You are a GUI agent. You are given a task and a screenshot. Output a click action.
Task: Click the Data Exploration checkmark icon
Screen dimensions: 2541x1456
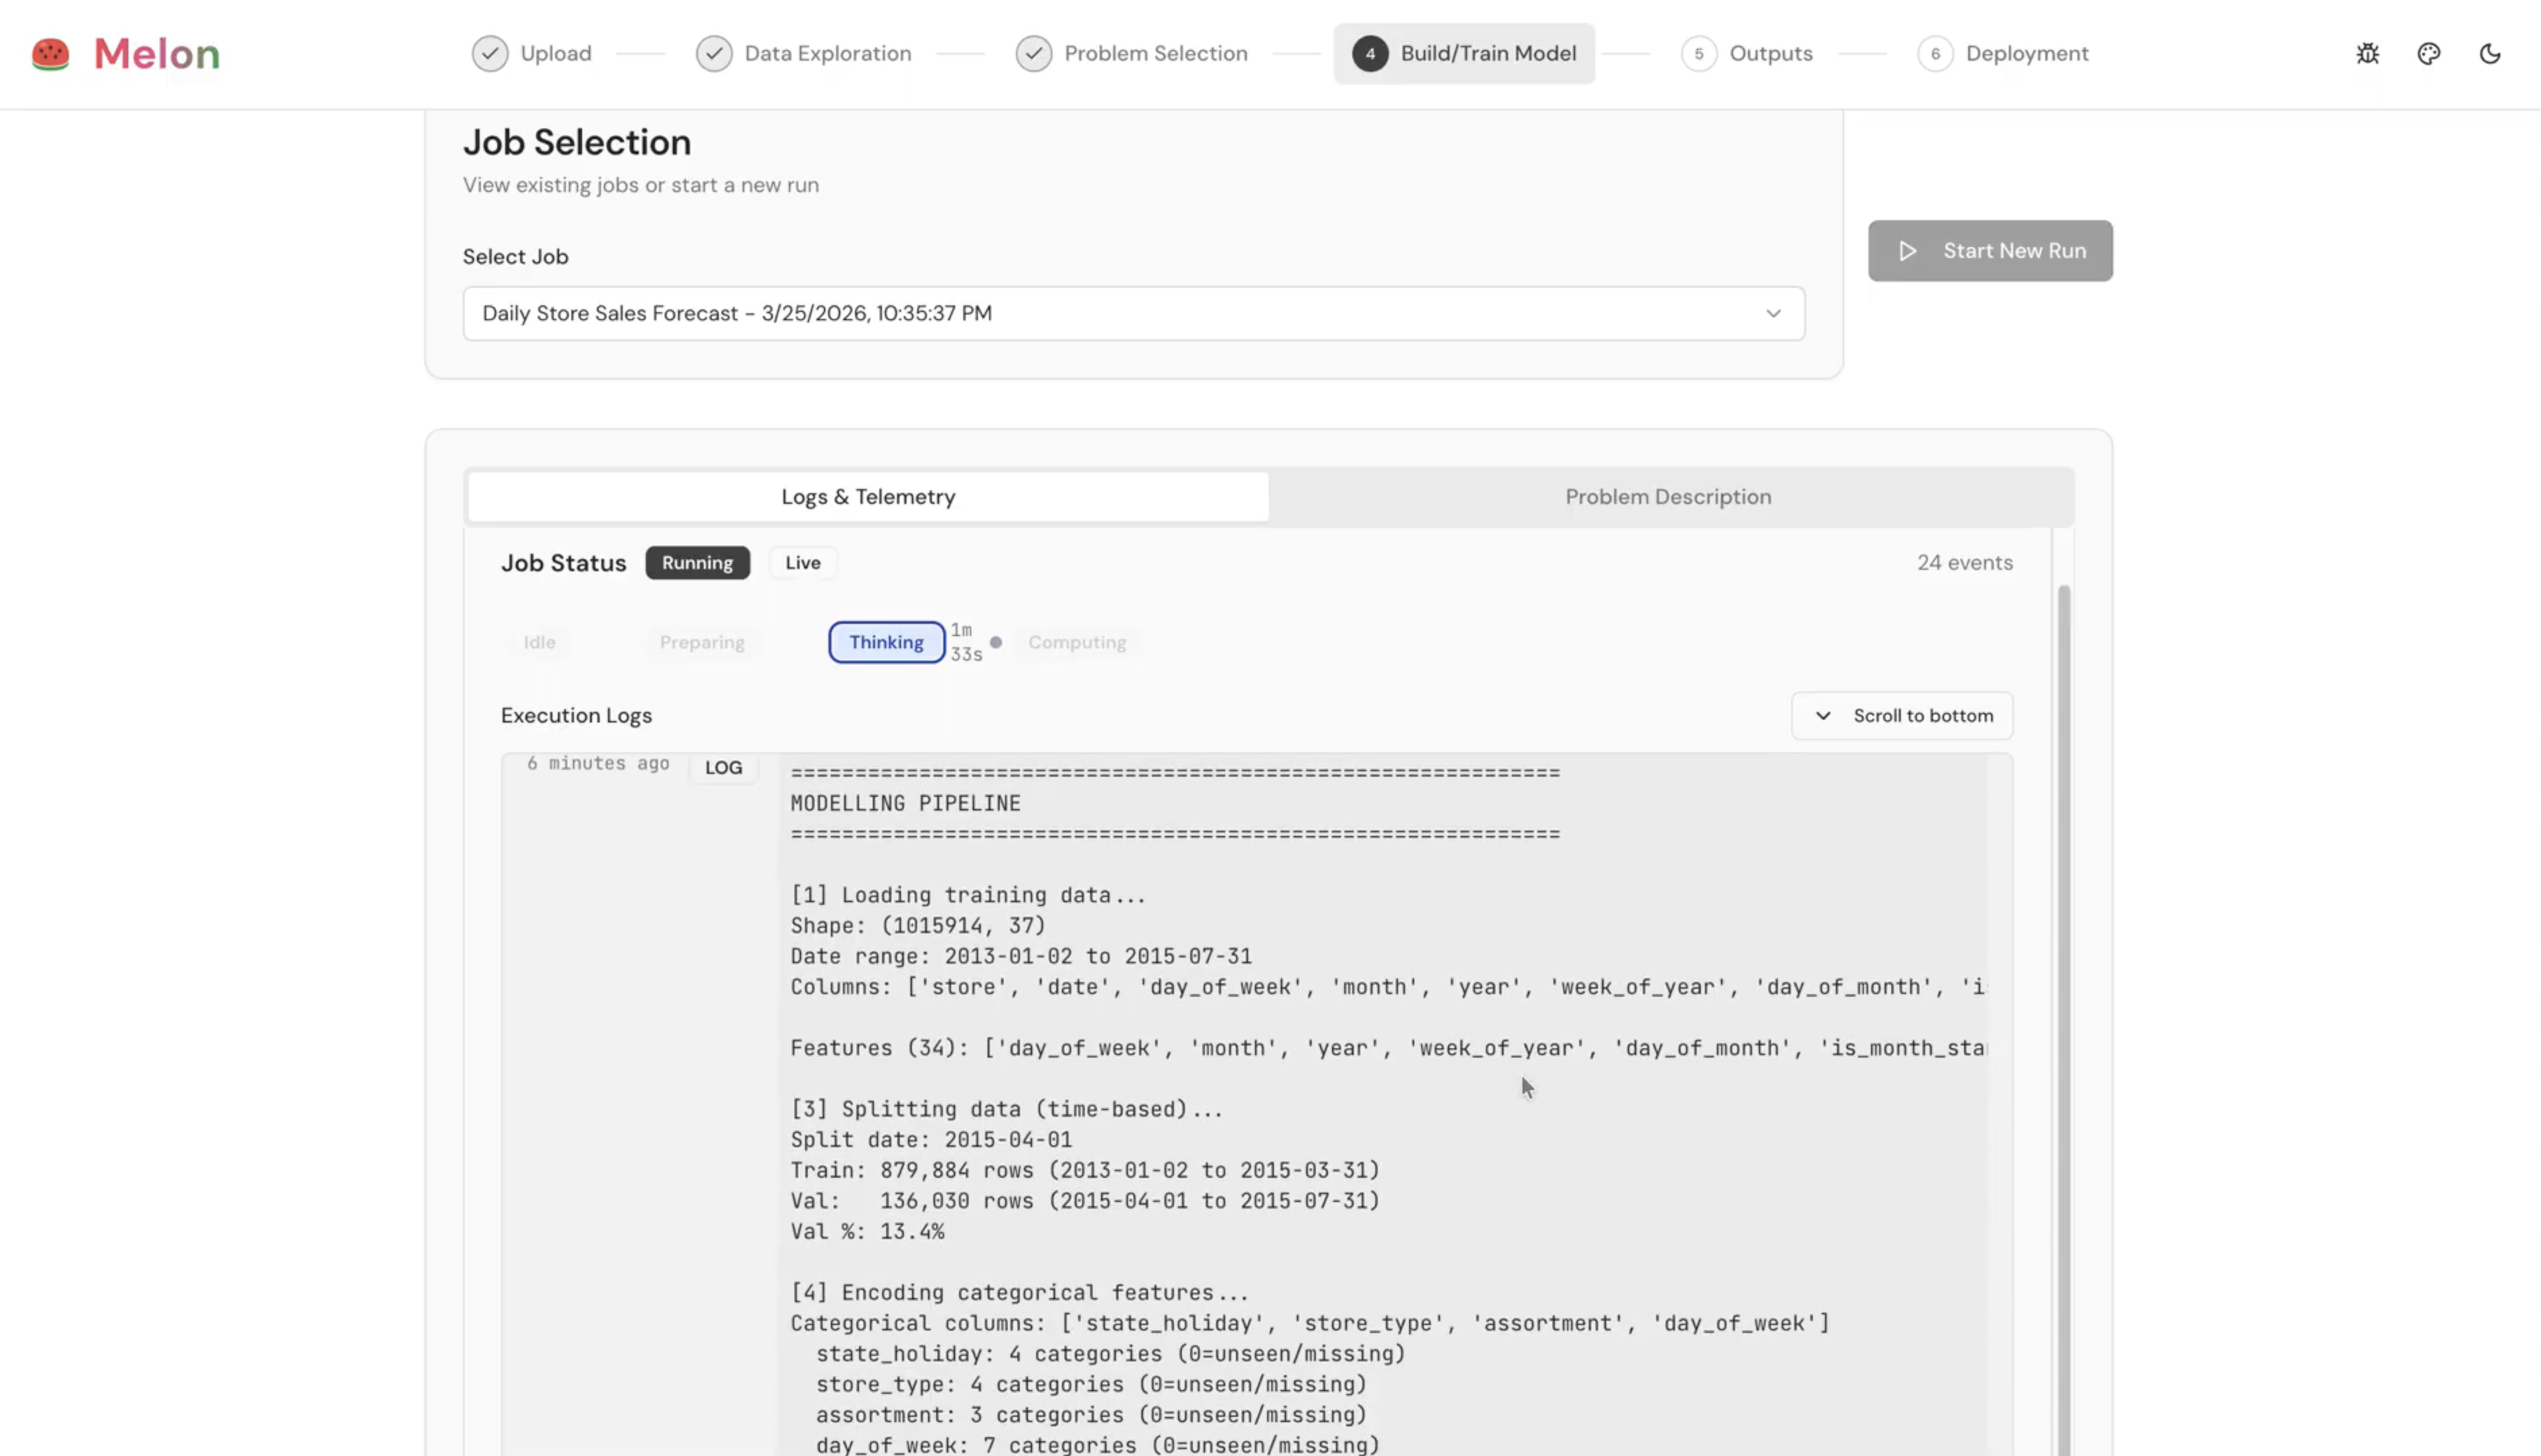[x=714, y=54]
